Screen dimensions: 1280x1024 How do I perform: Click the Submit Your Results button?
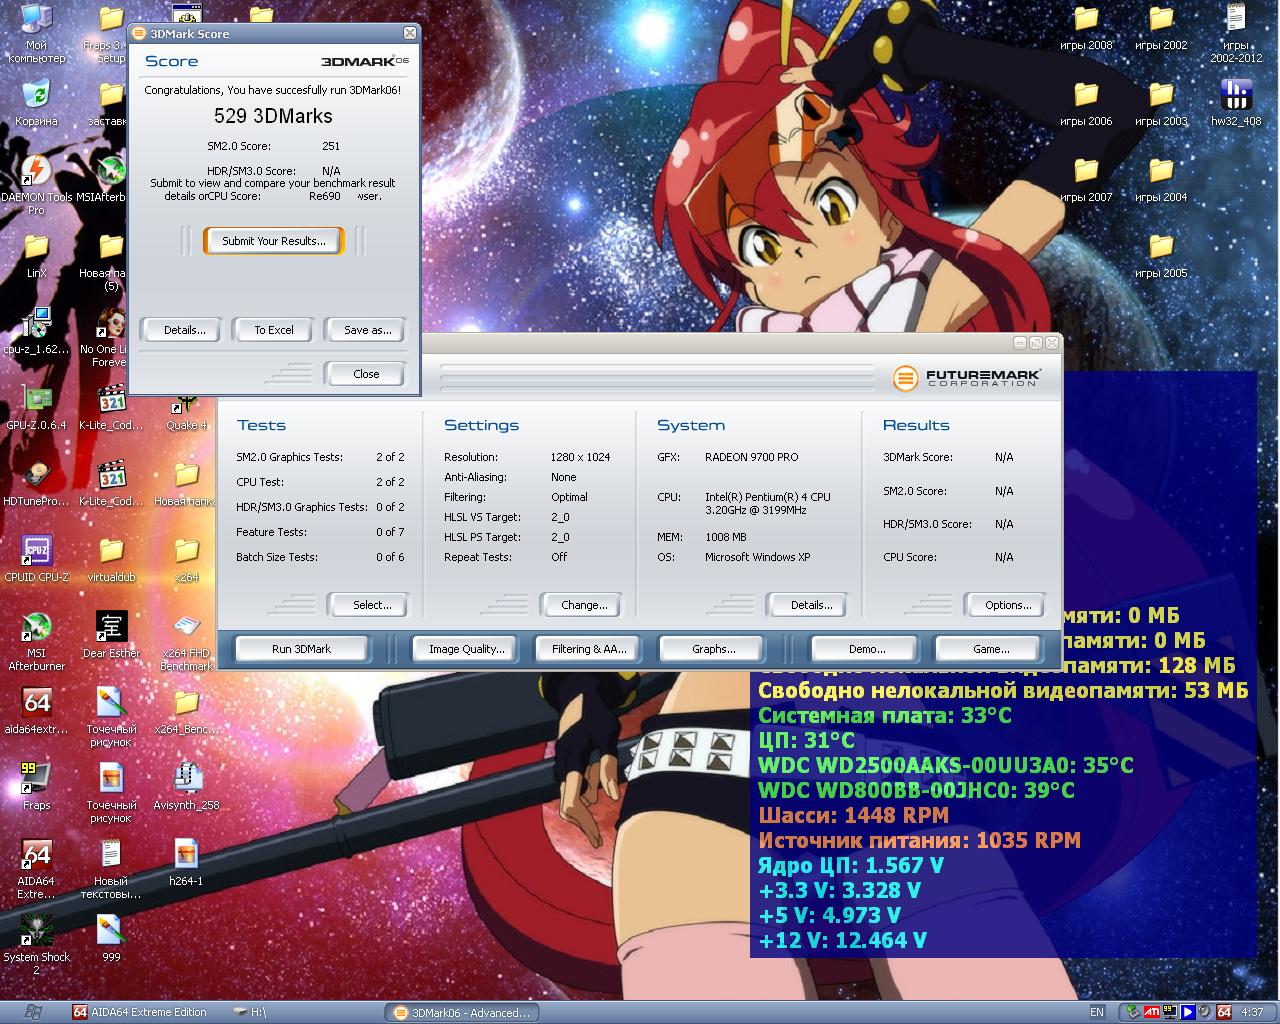pyautogui.click(x=273, y=241)
